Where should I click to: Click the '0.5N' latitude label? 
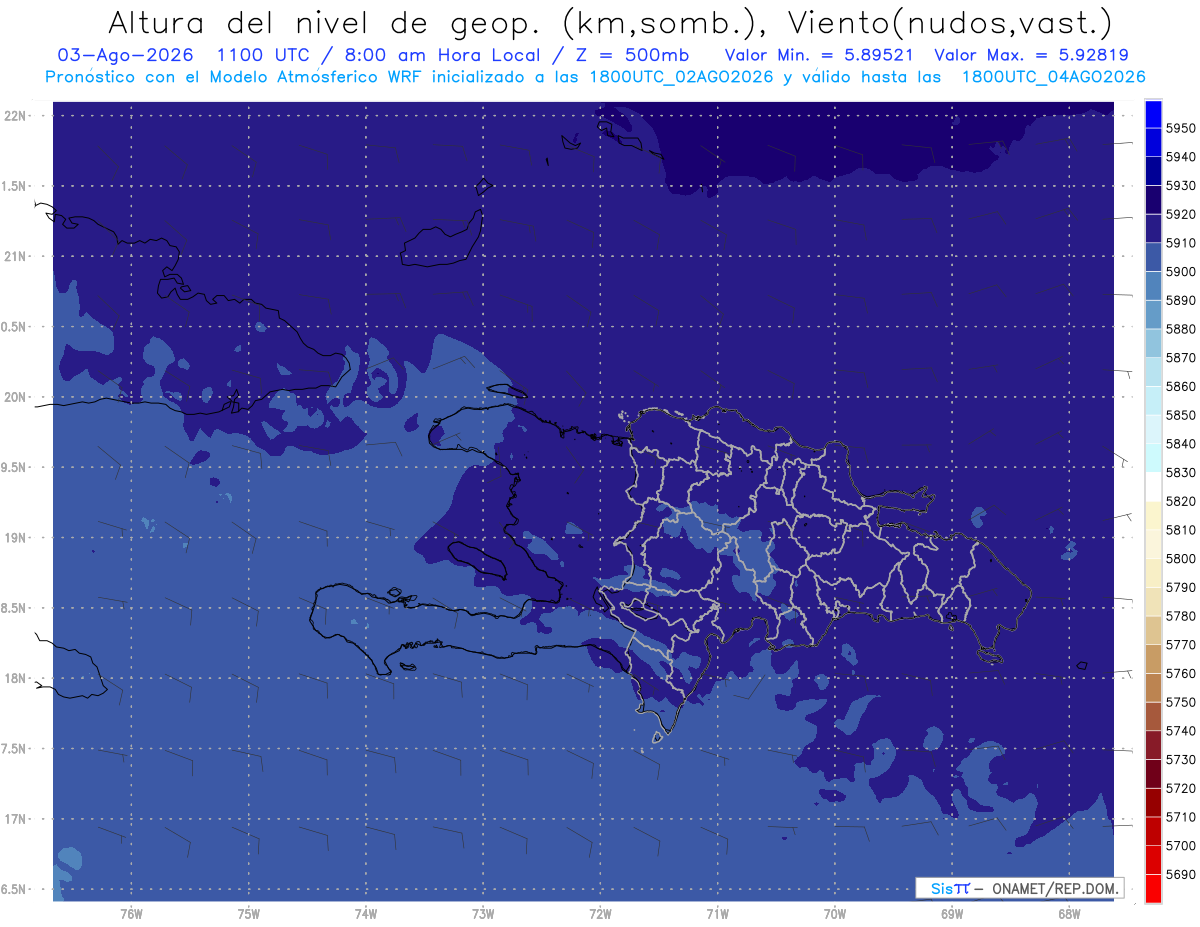point(15,327)
